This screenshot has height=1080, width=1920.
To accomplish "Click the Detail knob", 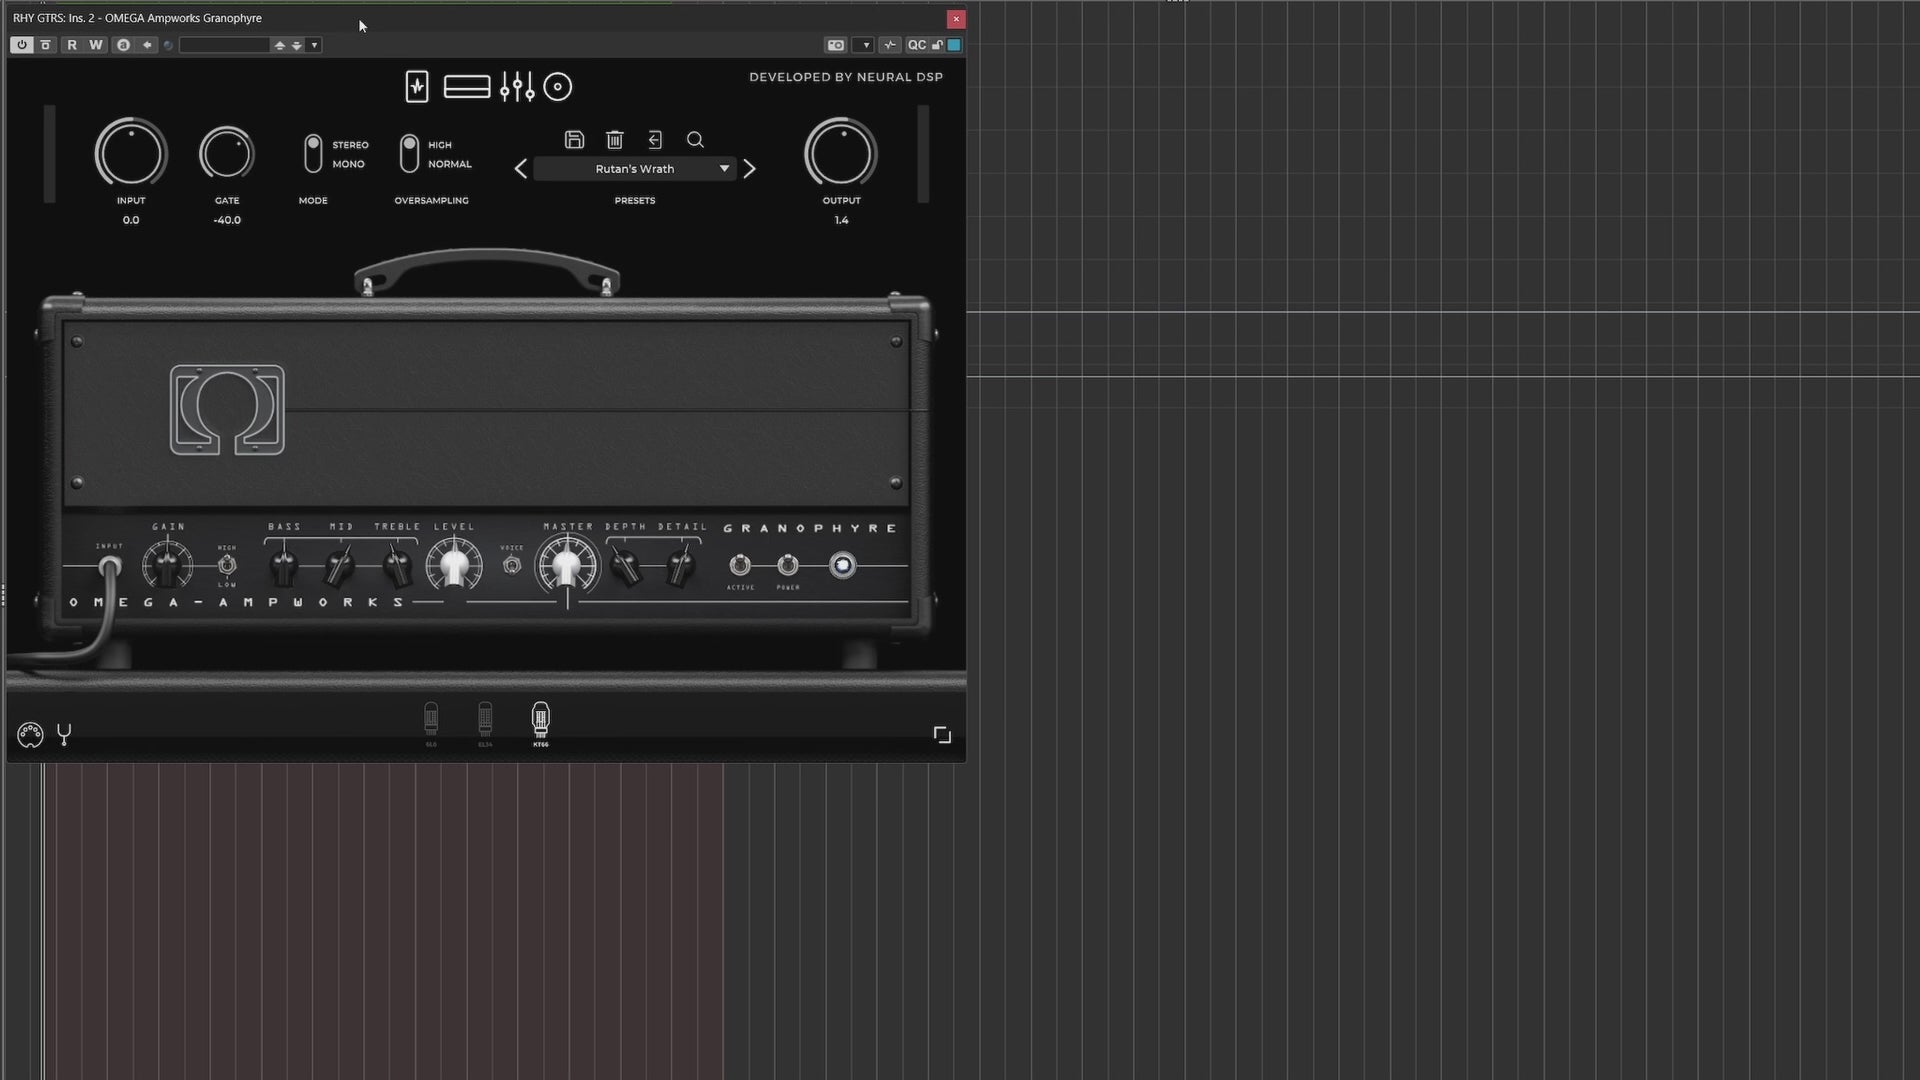I will point(681,566).
